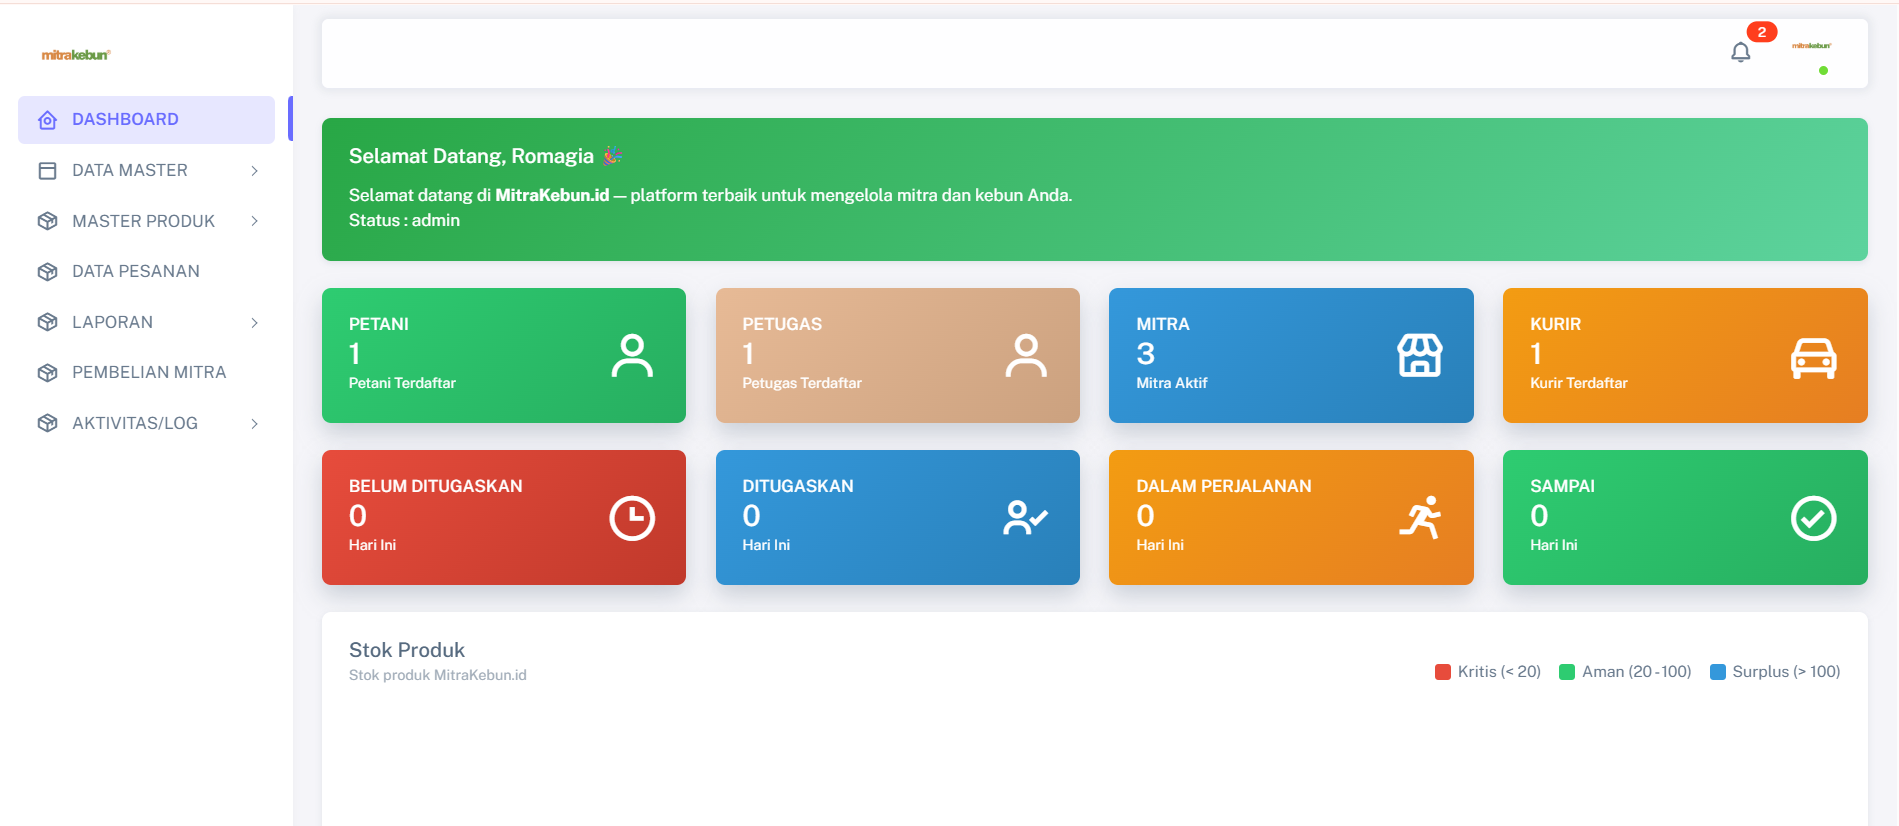The width and height of the screenshot is (1899, 826).
Task: Click the Master Produk box icon
Action: pos(47,221)
